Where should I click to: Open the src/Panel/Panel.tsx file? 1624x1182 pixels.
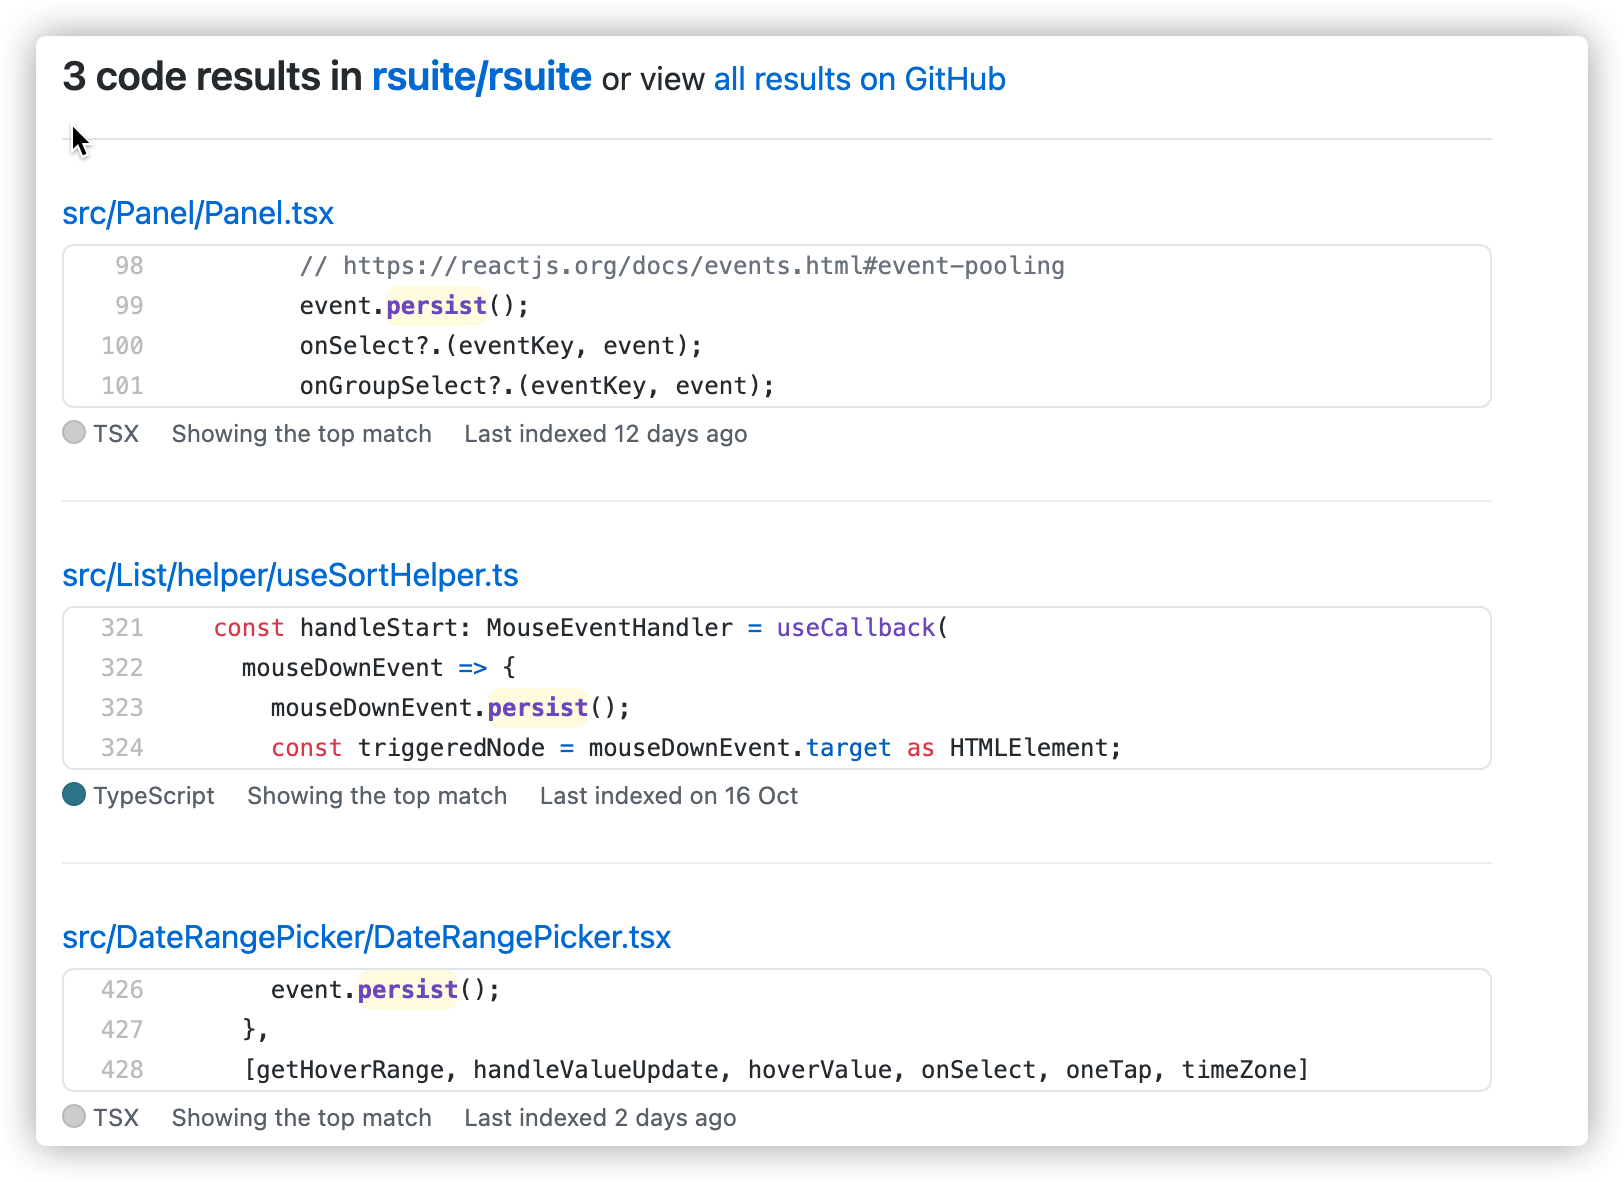(198, 213)
